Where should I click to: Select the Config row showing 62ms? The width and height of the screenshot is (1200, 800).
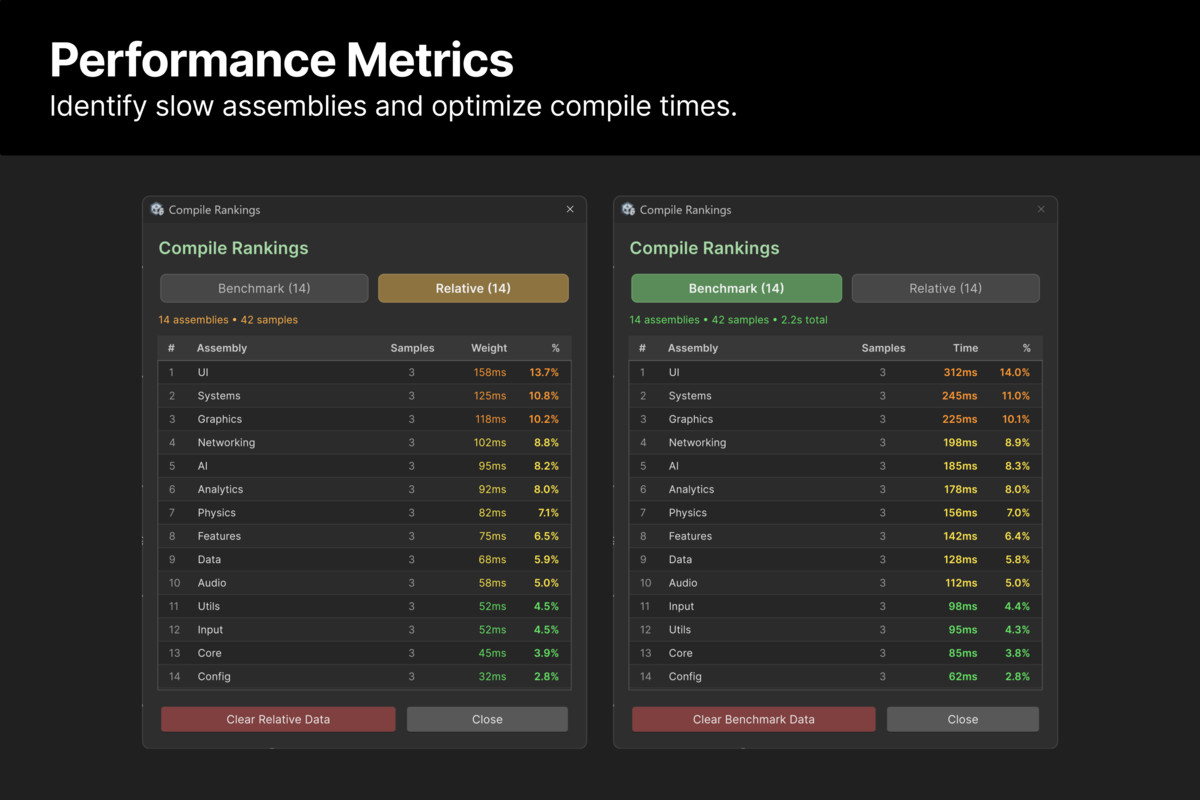pos(835,677)
